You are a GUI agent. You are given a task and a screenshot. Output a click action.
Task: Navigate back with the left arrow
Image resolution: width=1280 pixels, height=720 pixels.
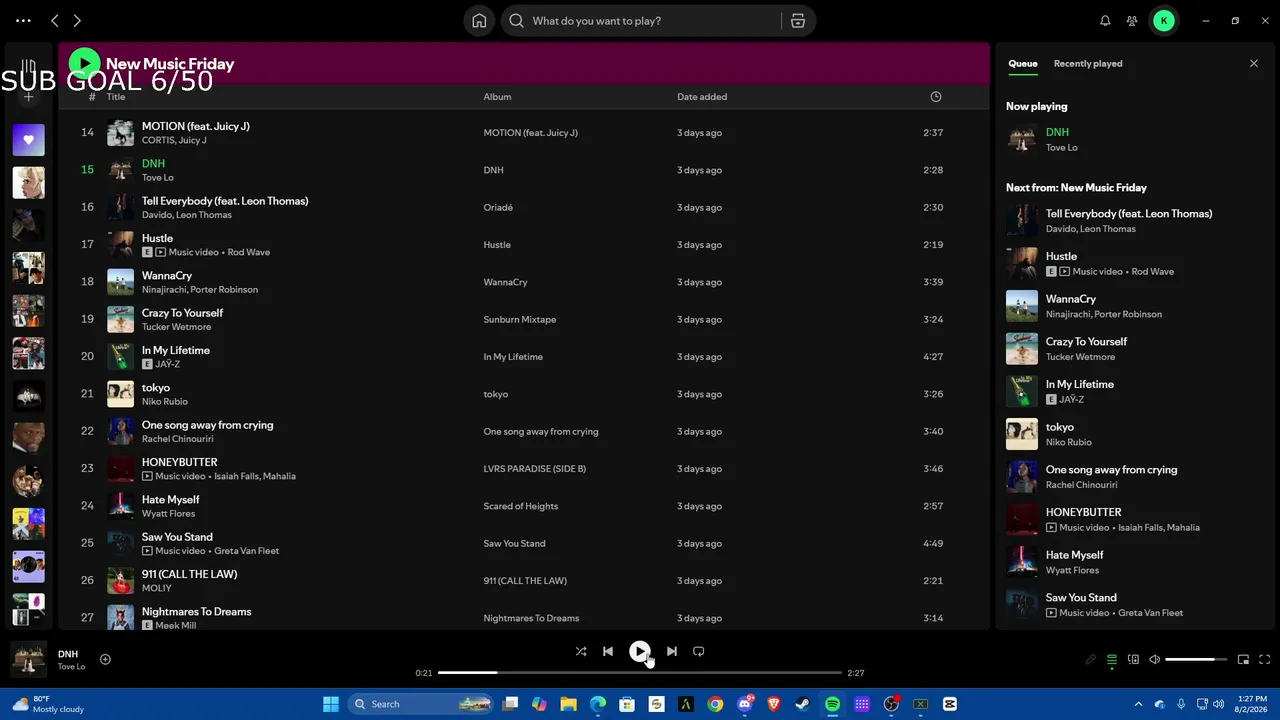tap(55, 21)
